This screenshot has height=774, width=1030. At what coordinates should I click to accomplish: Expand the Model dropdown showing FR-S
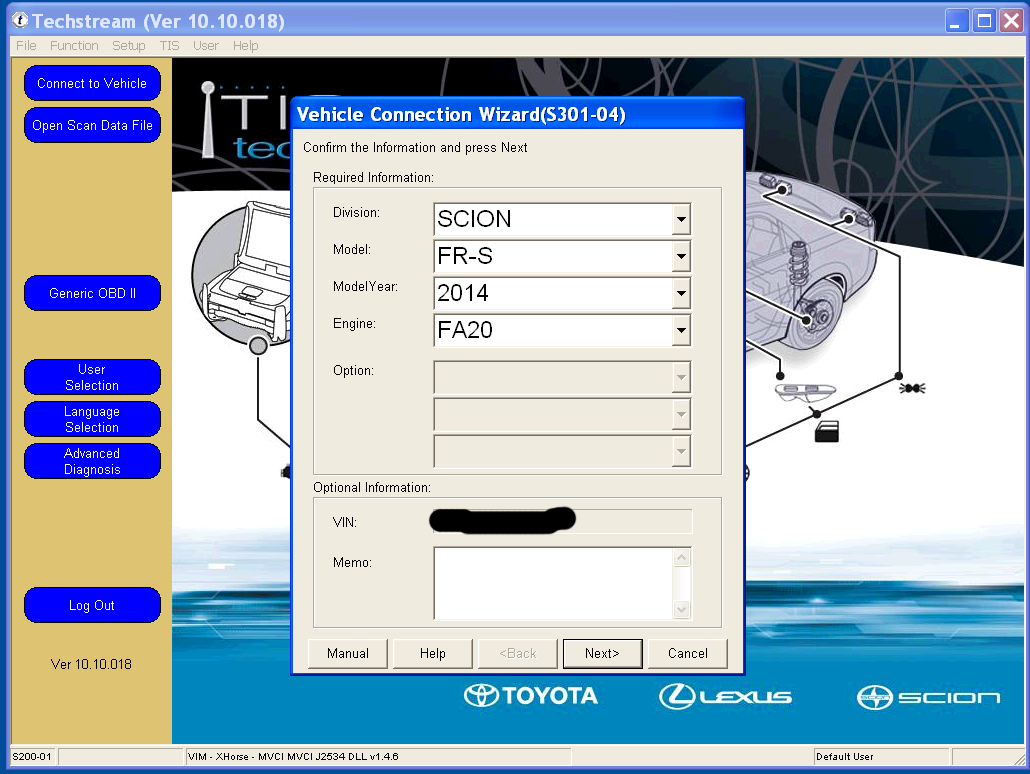pos(681,257)
